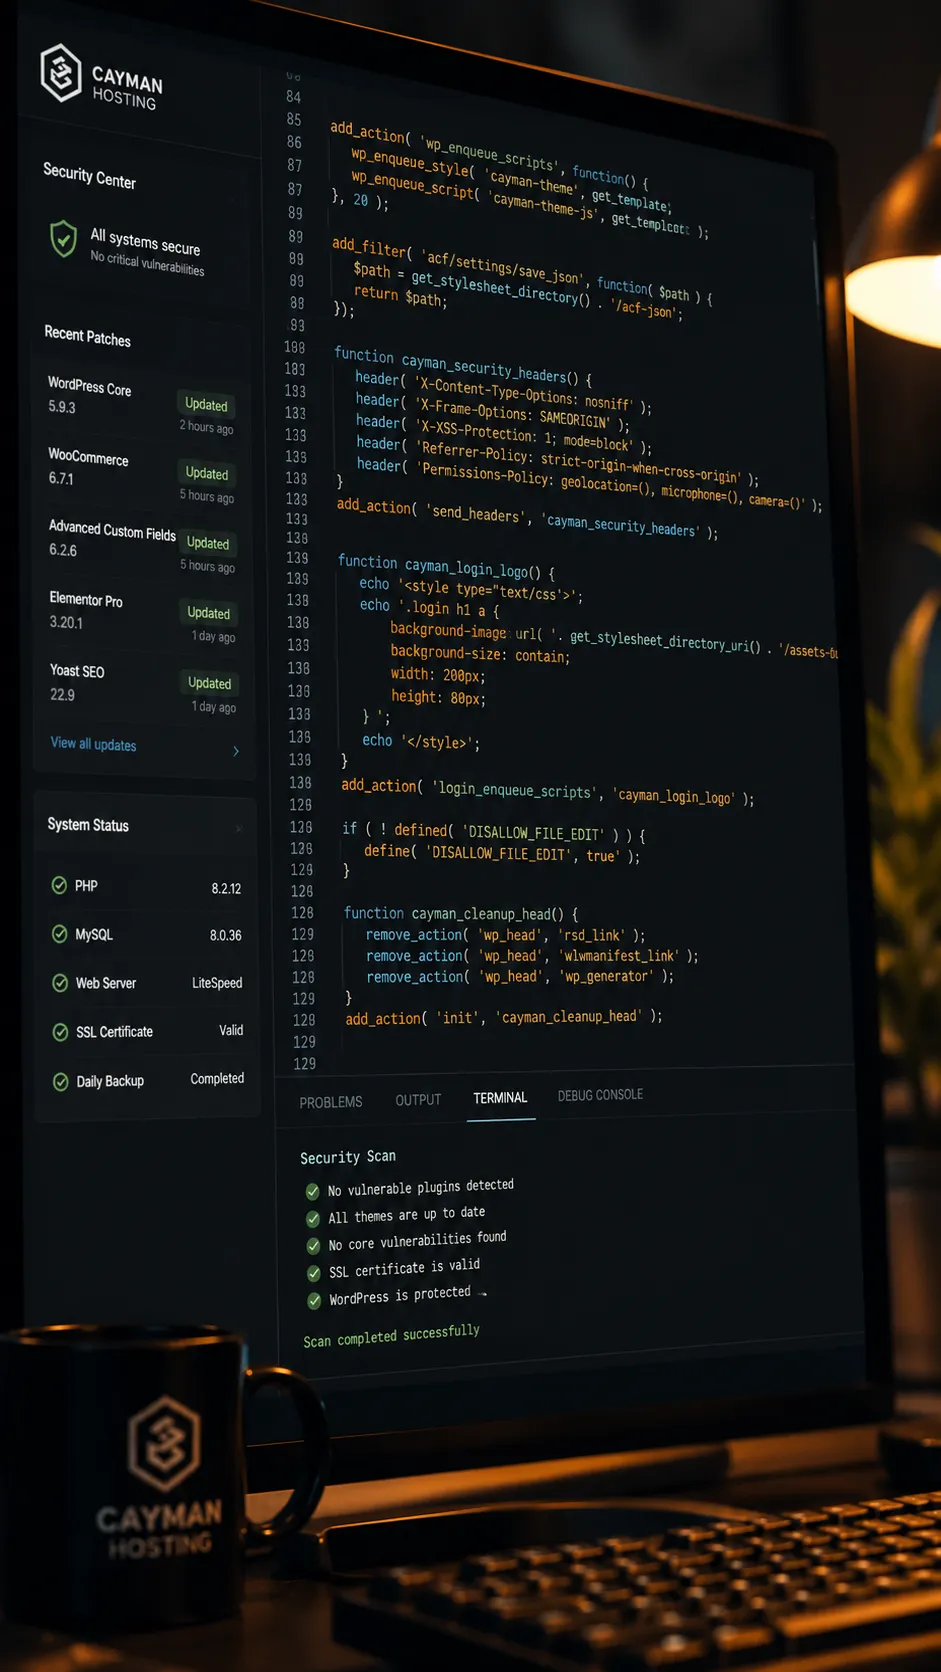Screen dimensions: 941x1672
Task: Click the Scan completed successfully message
Action: [392, 1336]
